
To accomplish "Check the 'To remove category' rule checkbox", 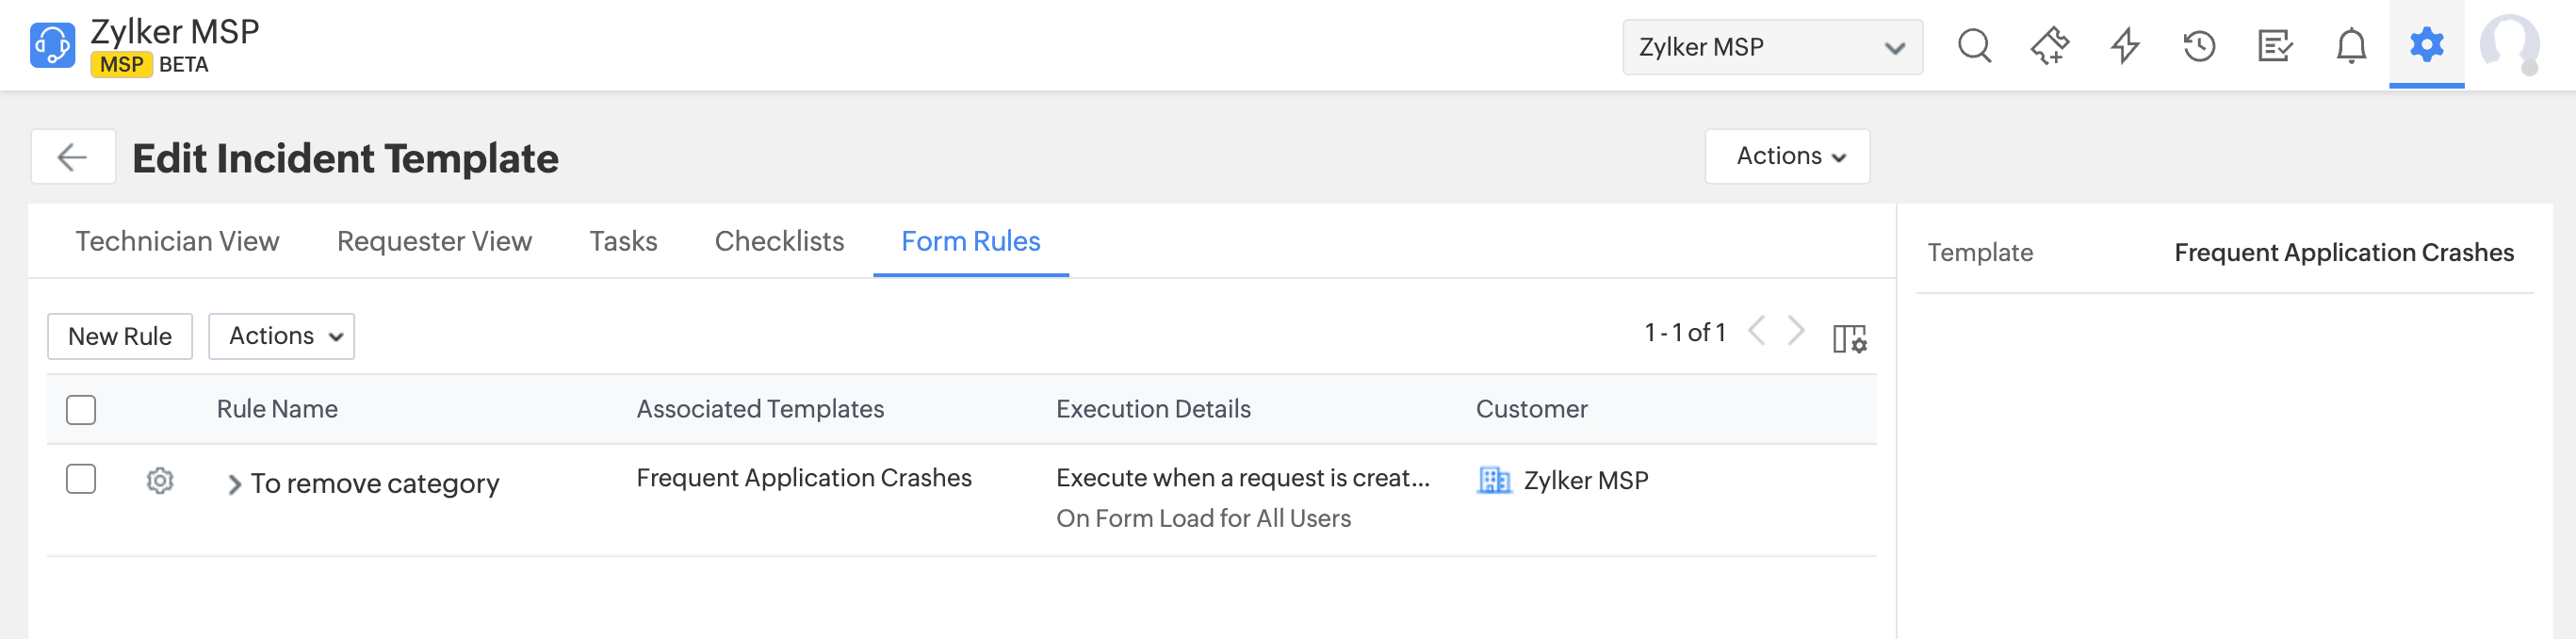I will [x=81, y=480].
